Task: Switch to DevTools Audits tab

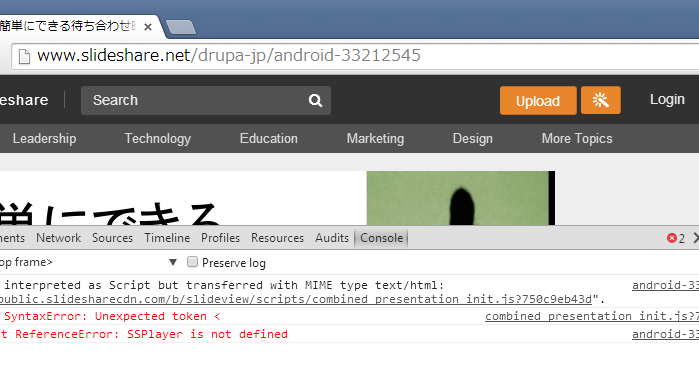Action: [x=332, y=238]
